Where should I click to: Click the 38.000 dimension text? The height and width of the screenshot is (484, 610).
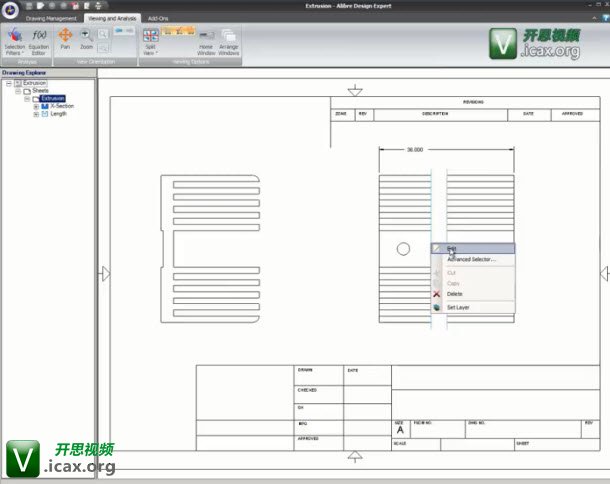(414, 150)
